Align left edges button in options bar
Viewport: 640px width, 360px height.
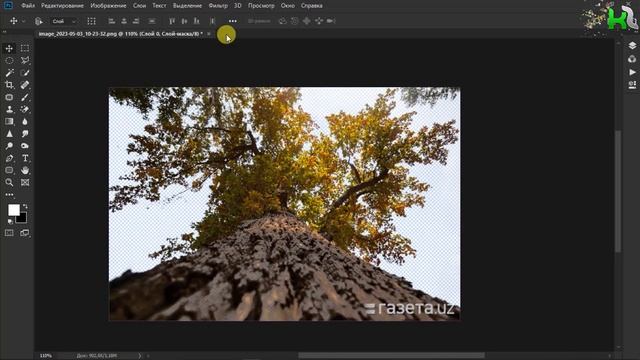[x=111, y=21]
